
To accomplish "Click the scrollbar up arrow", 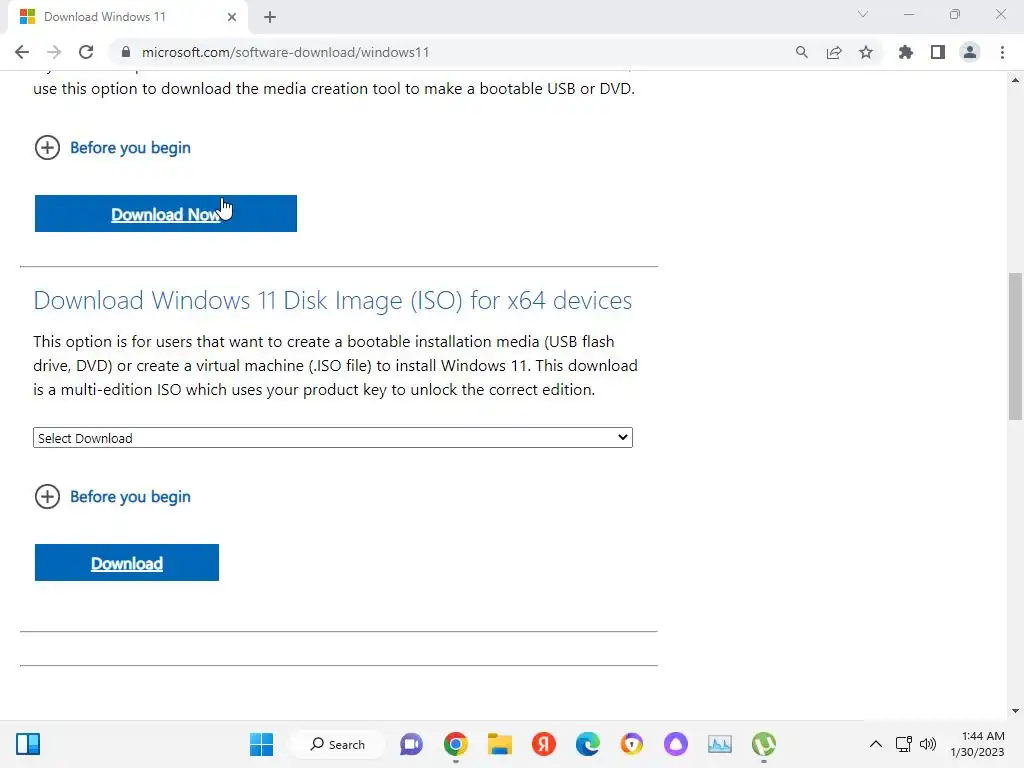I will point(1015,80).
